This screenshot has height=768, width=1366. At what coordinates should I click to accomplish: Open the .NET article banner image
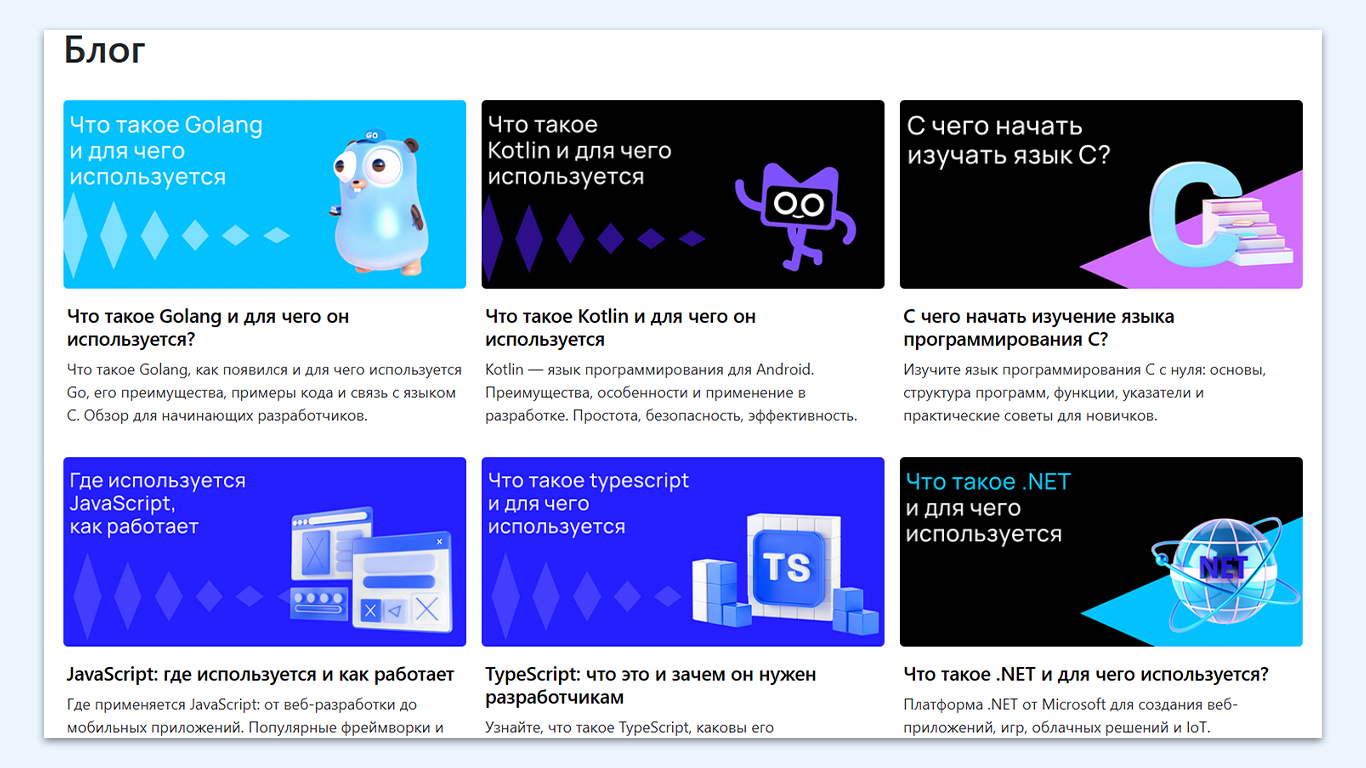point(1101,552)
